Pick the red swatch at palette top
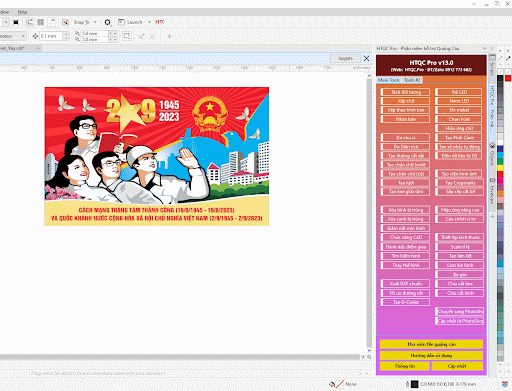512x391 pixels. coord(508,78)
